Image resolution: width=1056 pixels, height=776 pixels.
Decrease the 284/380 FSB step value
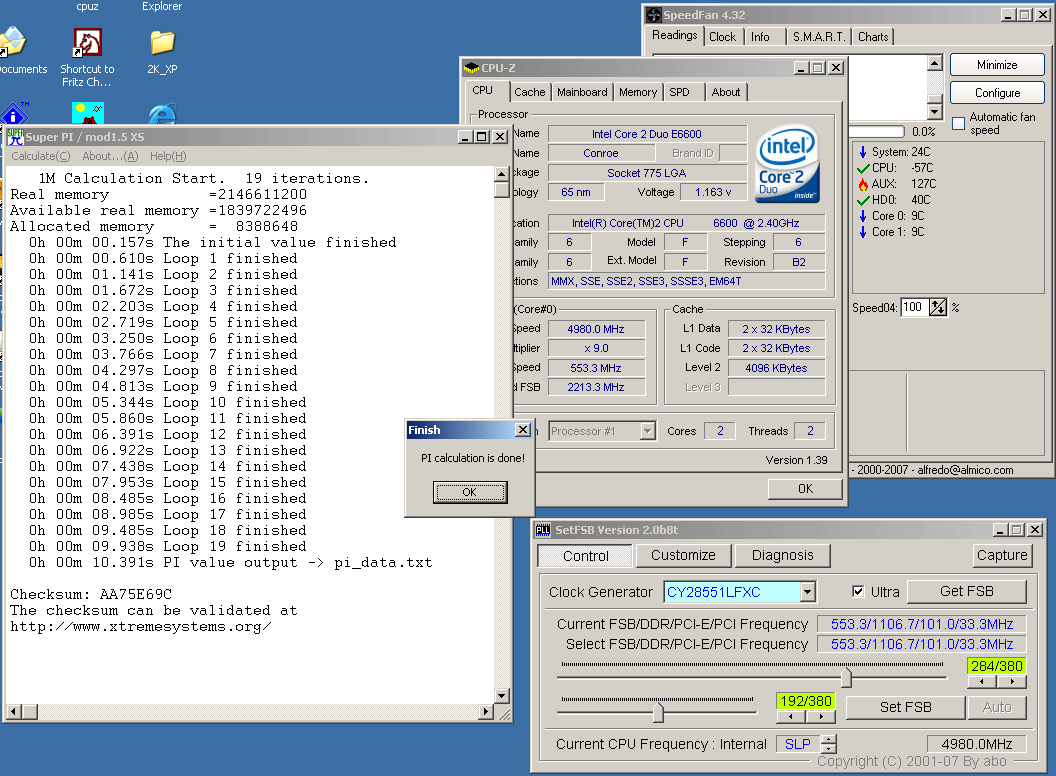pyautogui.click(x=982, y=682)
